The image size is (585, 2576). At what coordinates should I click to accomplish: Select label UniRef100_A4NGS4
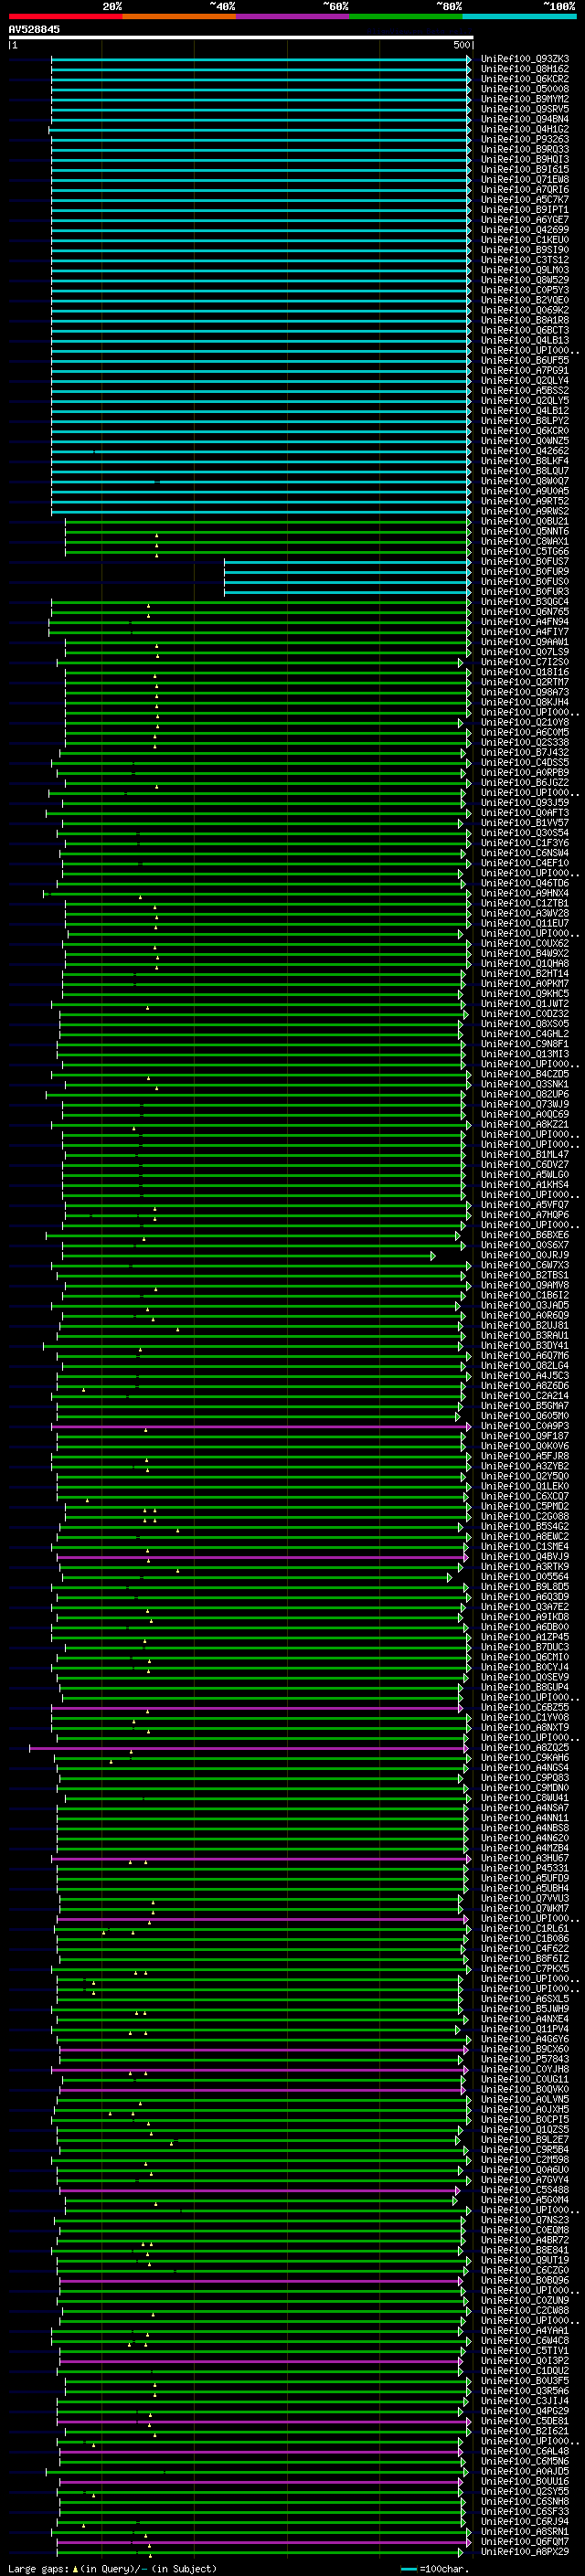[x=525, y=1768]
